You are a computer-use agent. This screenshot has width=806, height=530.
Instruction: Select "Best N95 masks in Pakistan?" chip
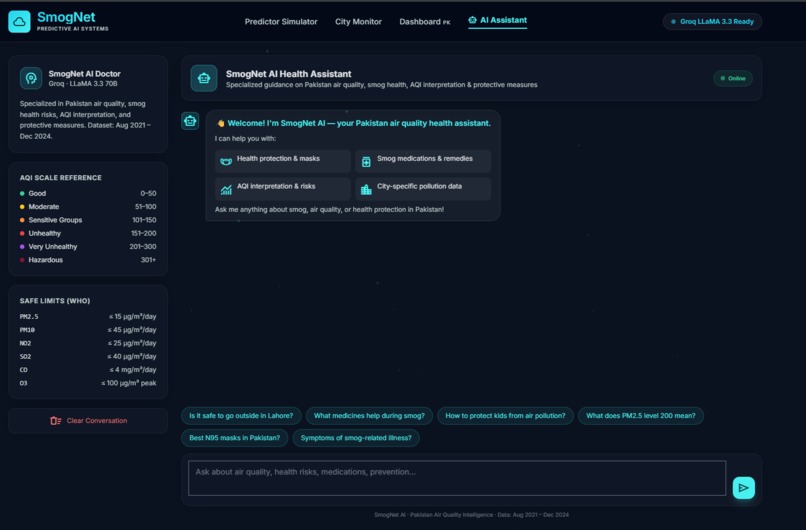pyautogui.click(x=234, y=438)
